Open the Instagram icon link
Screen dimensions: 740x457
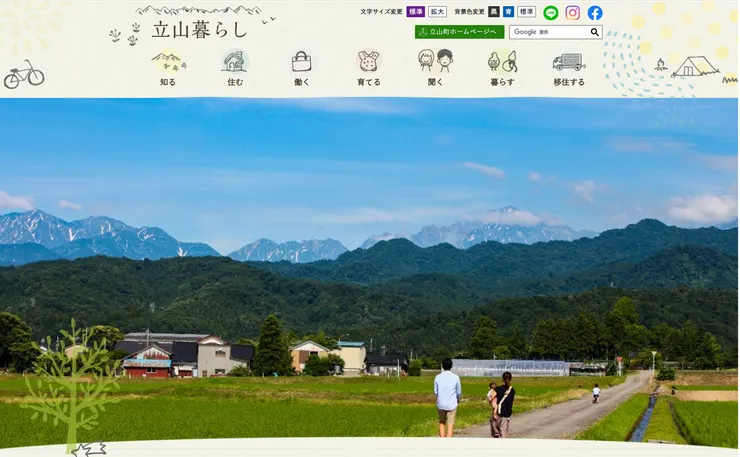coord(572,13)
